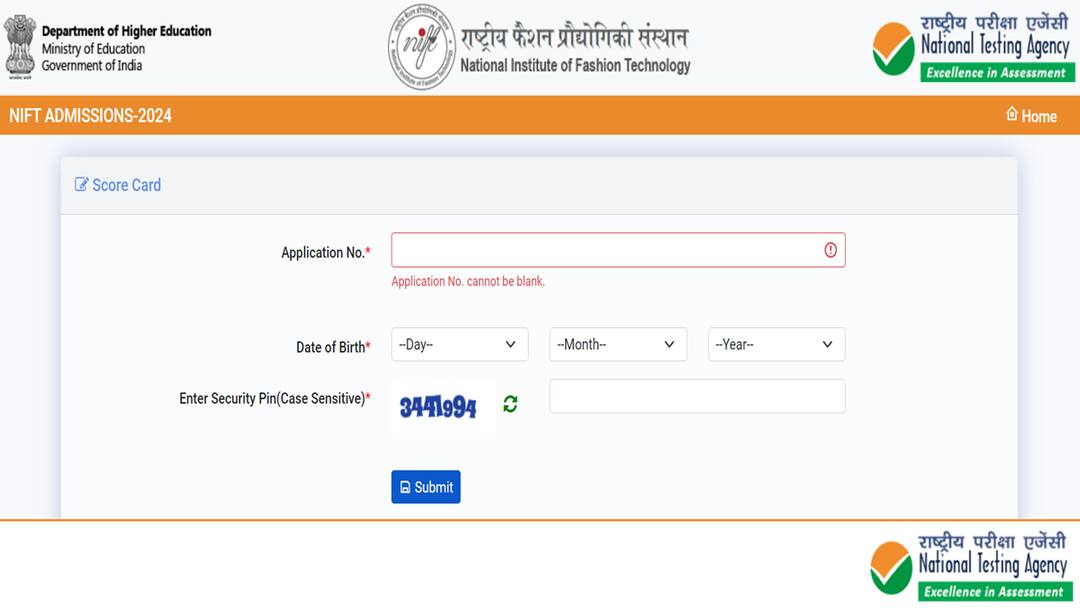The width and height of the screenshot is (1080, 608).
Task: Click the home icon in the orange bar
Action: [1012, 114]
